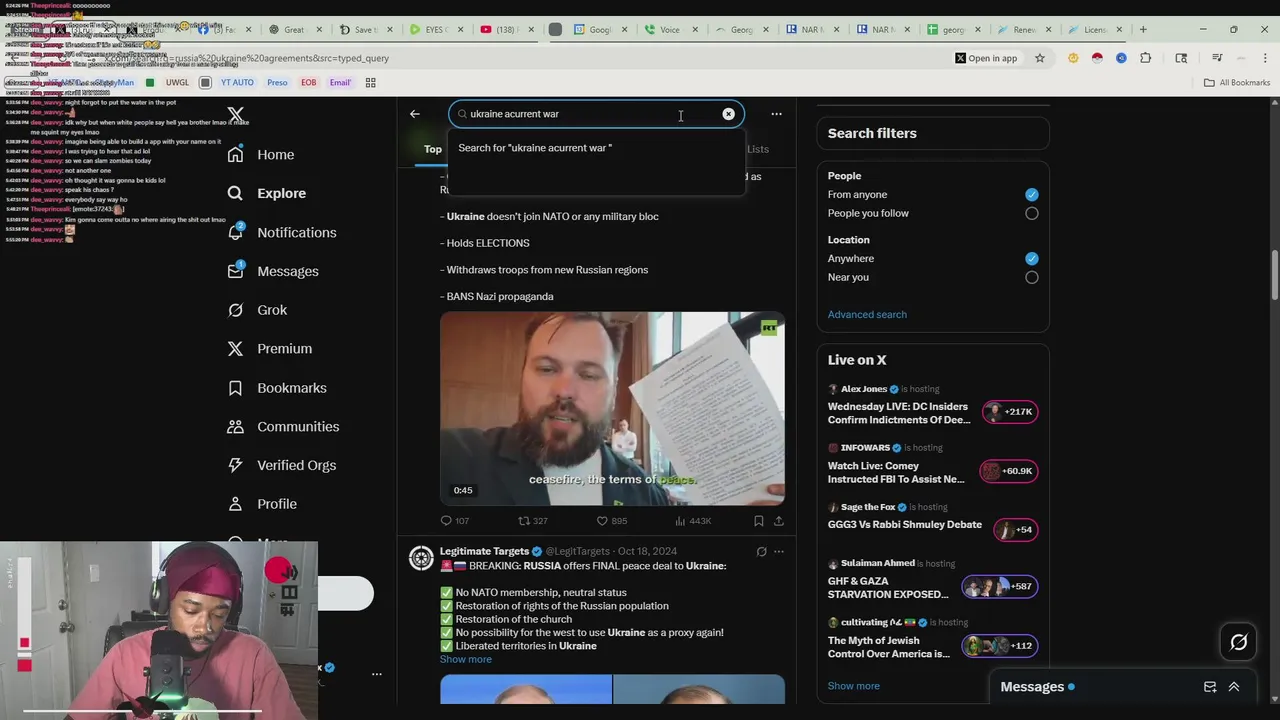Image resolution: width=1280 pixels, height=720 pixels.
Task: Click the +60.9K listeners badge
Action: tap(1009, 471)
